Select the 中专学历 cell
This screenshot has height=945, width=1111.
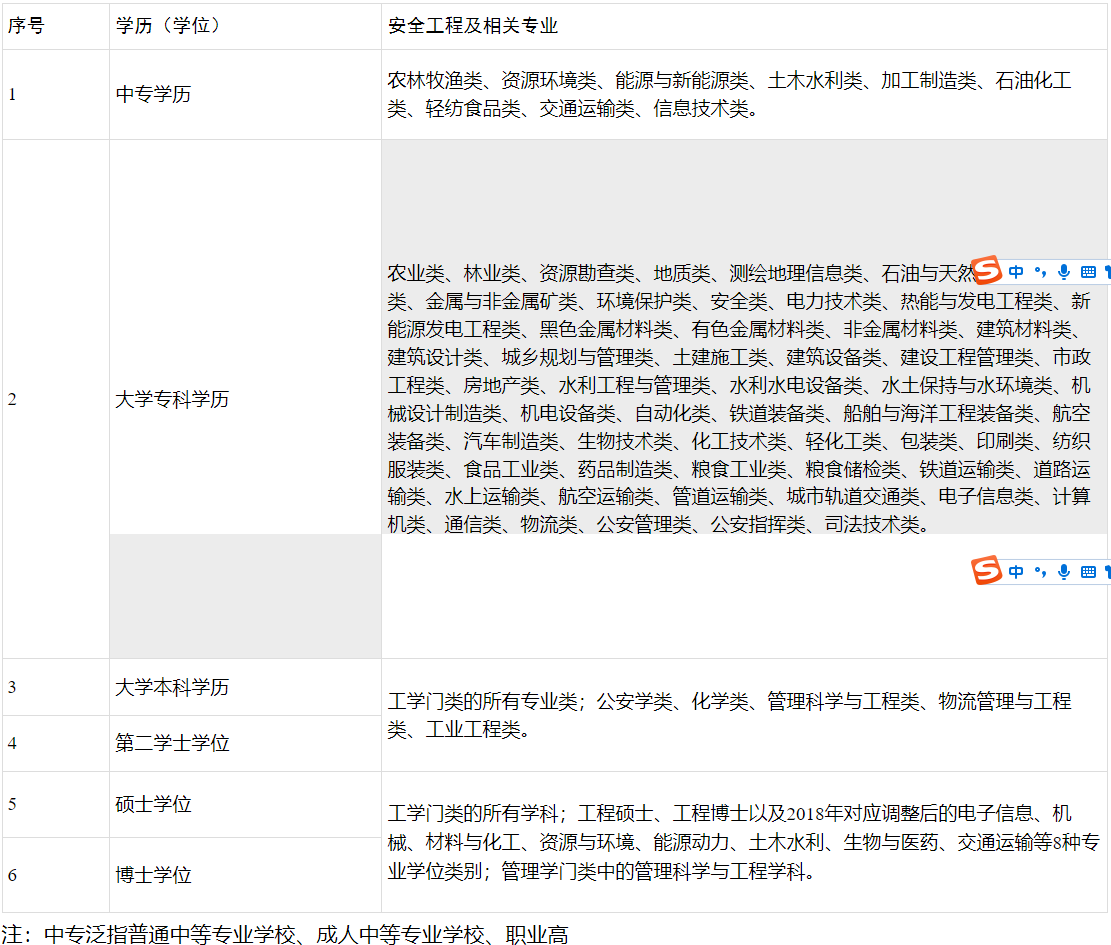click(153, 94)
